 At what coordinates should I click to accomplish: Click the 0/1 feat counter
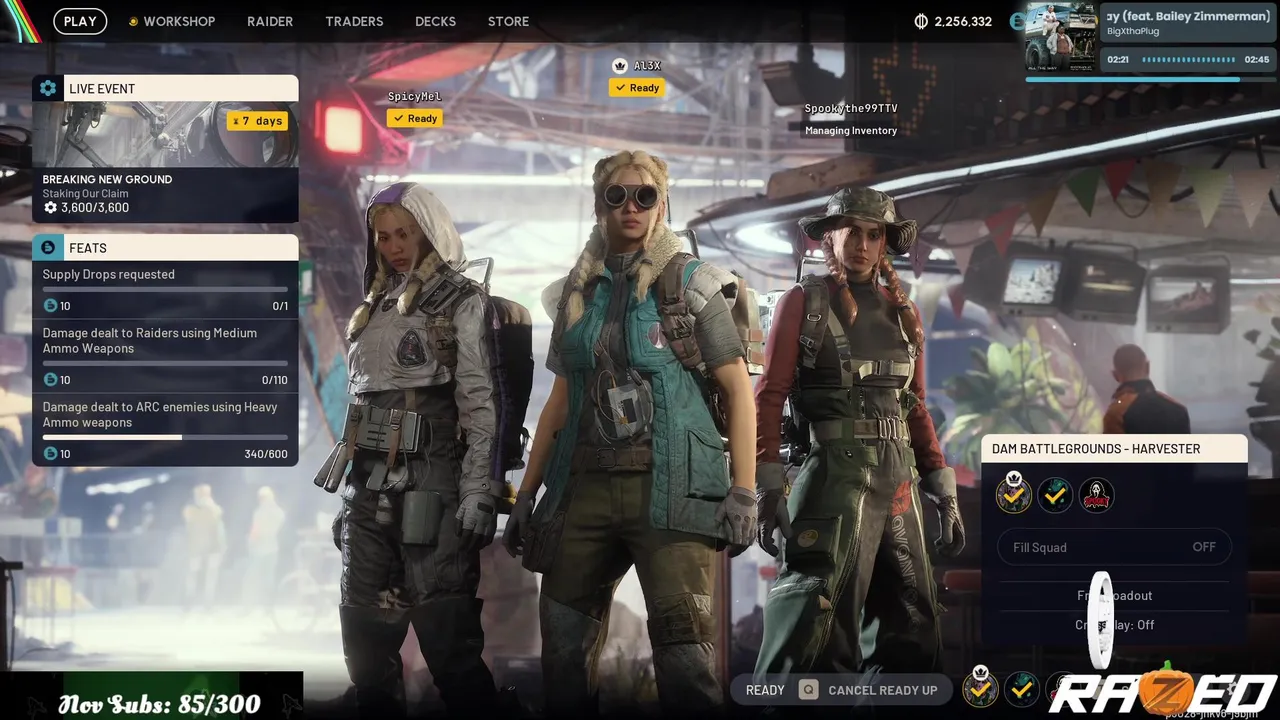[280, 306]
